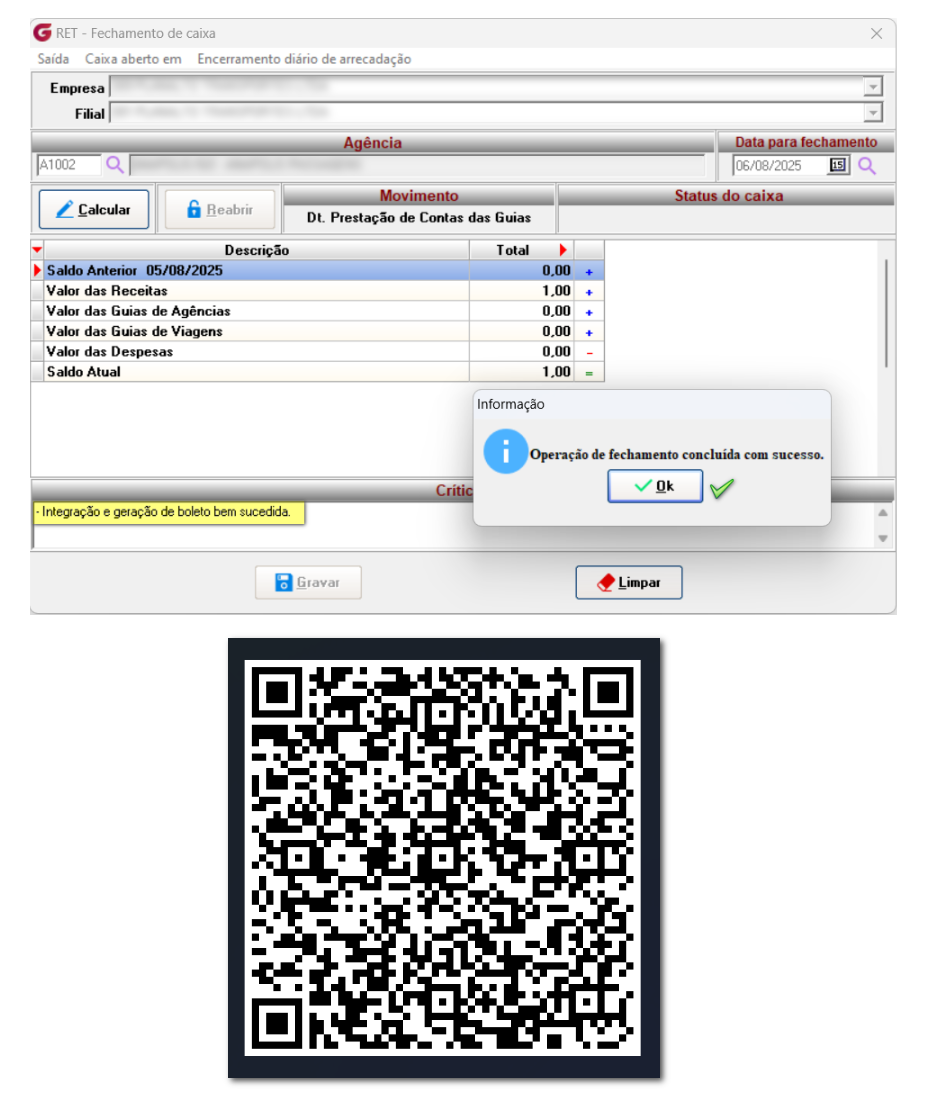Click plus sign in Valor das Receitas row
Image resolution: width=927 pixels, height=1115 pixels.
(589, 292)
